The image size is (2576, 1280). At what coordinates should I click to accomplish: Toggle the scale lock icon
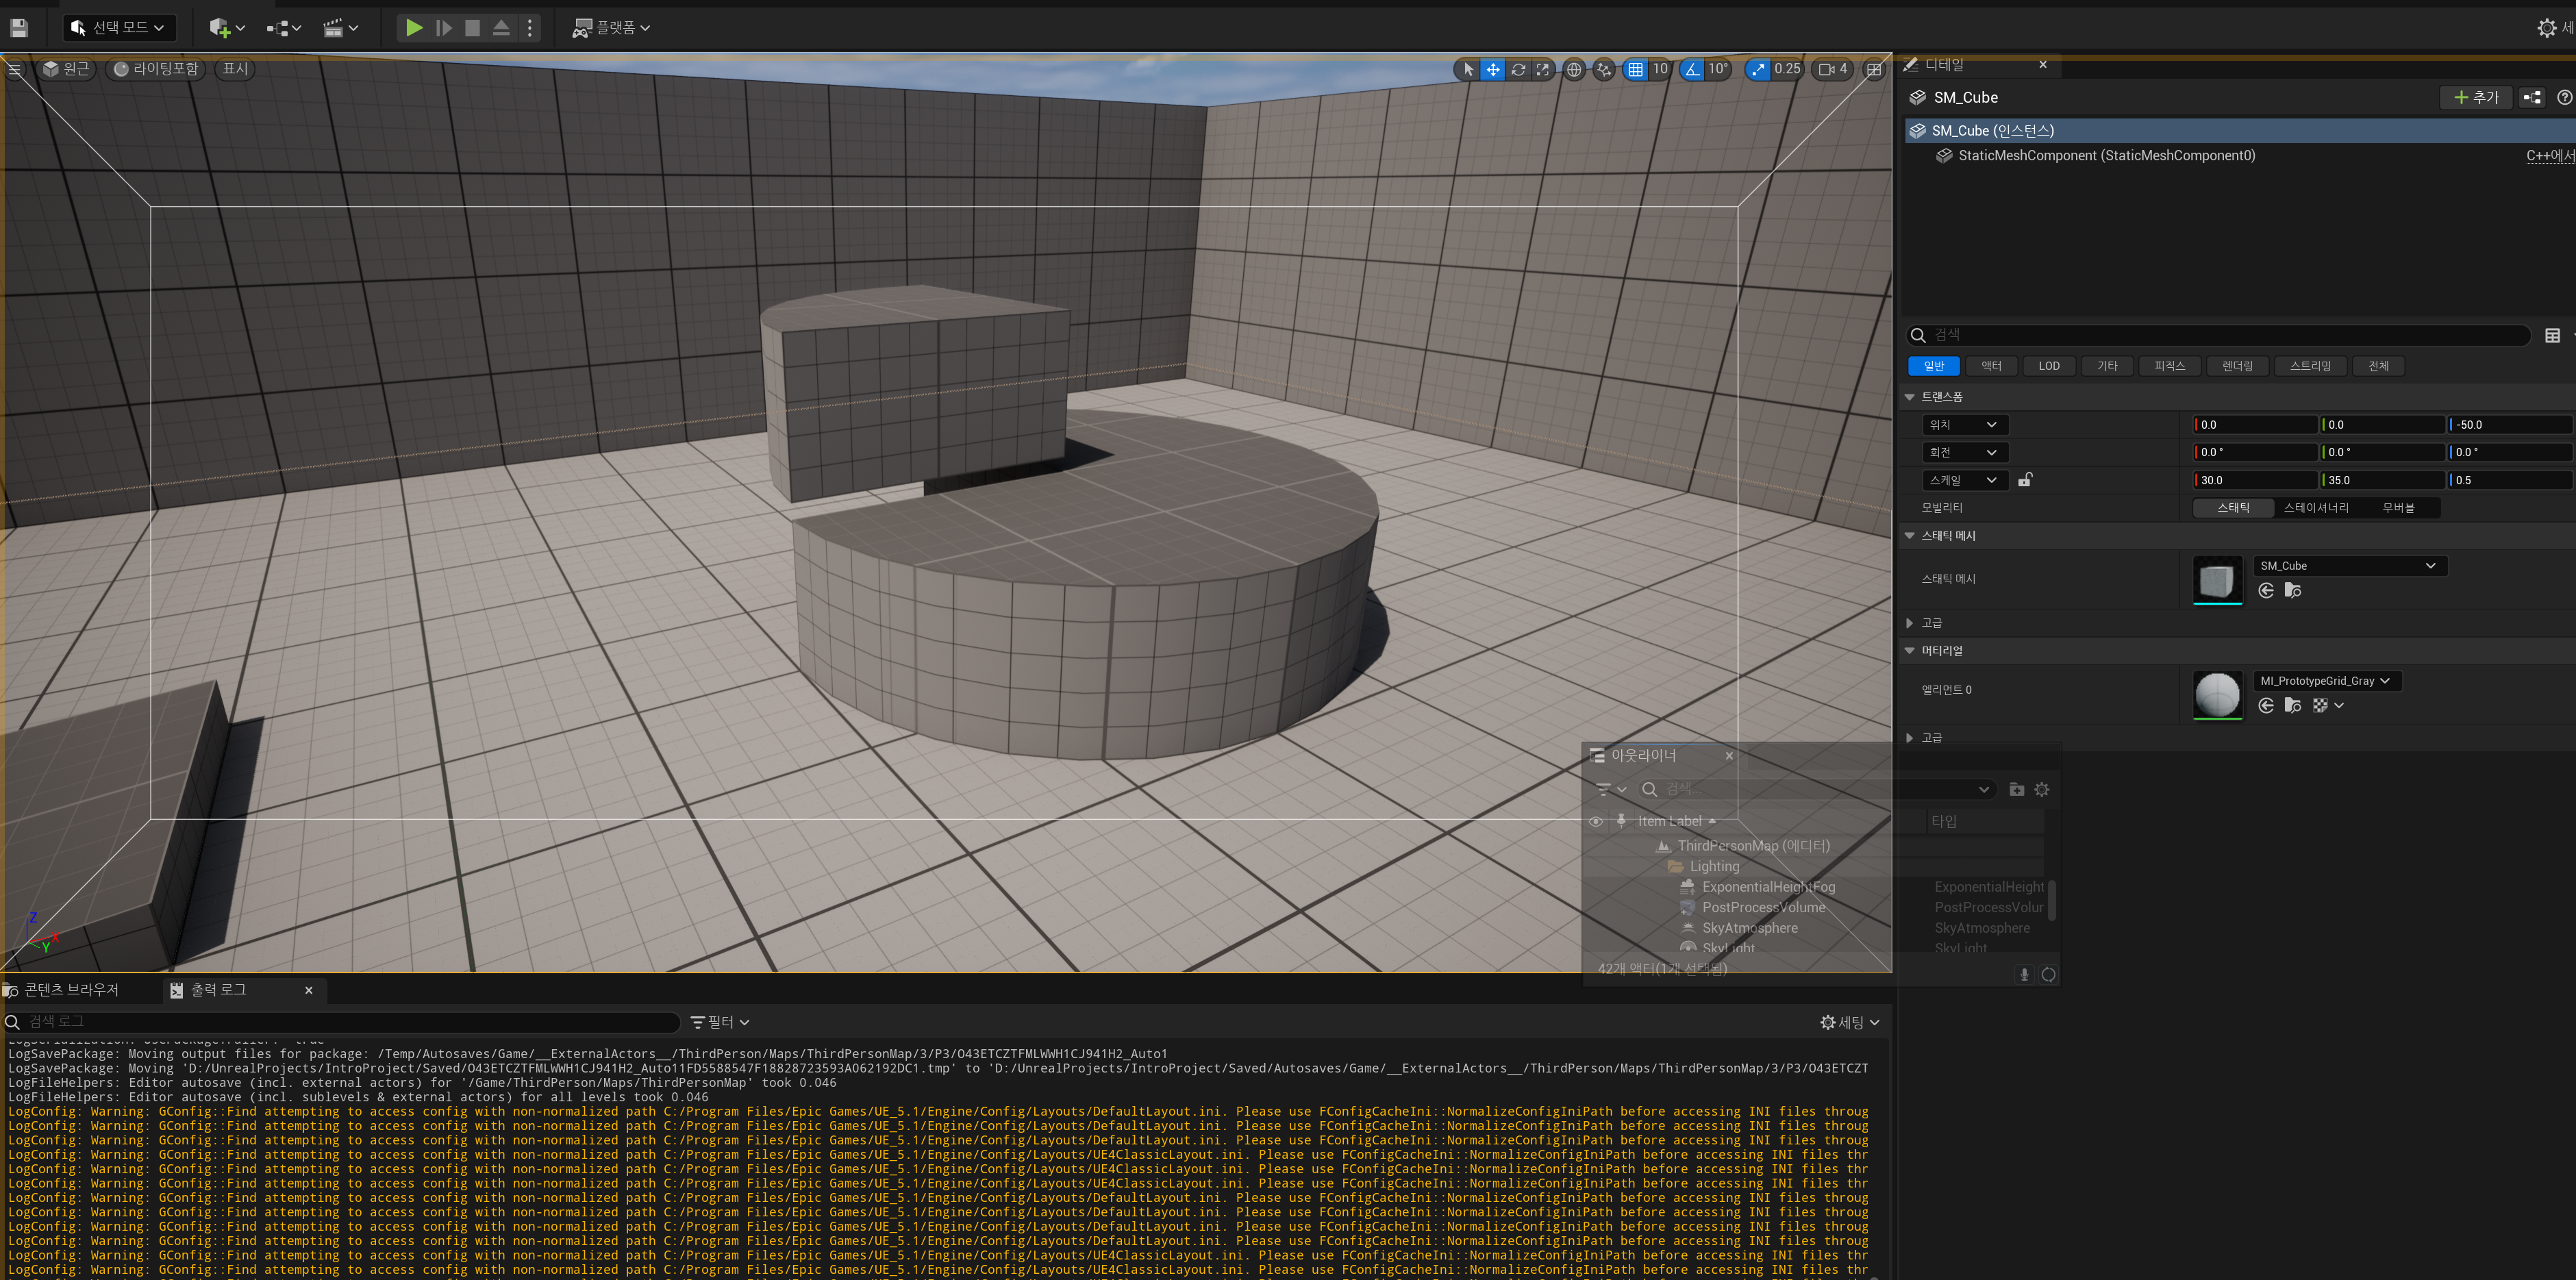[2025, 480]
